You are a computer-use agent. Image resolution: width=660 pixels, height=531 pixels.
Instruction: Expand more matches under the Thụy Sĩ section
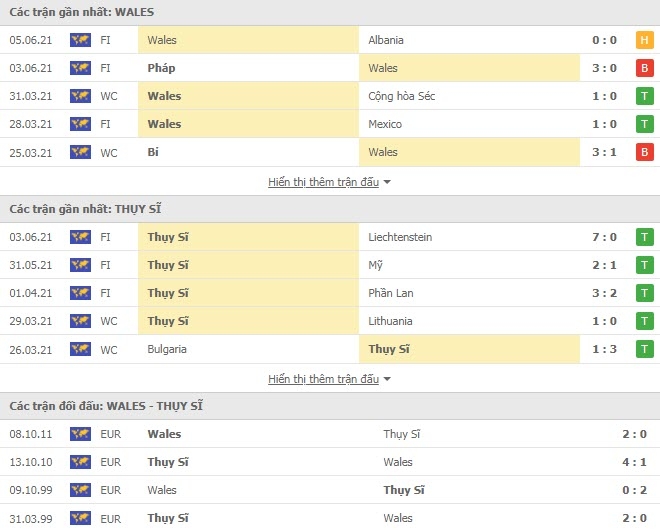[x=323, y=379]
